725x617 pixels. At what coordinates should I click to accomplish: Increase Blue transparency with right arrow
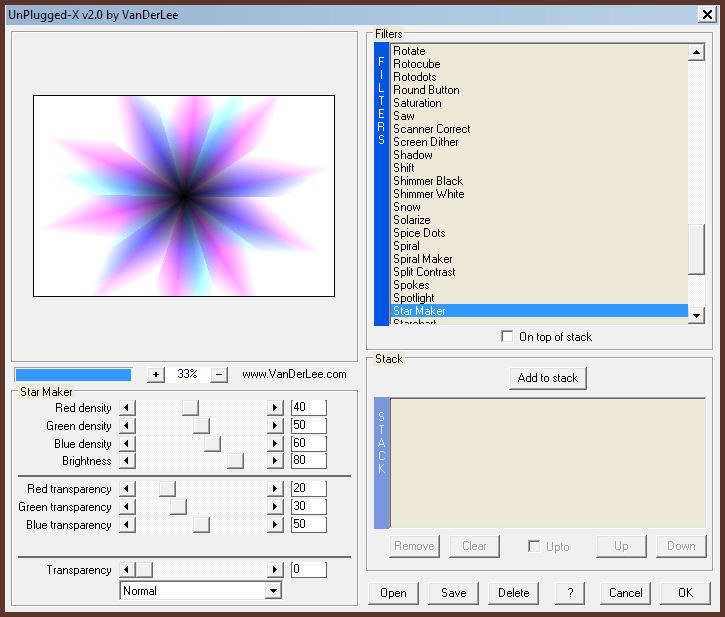275,524
